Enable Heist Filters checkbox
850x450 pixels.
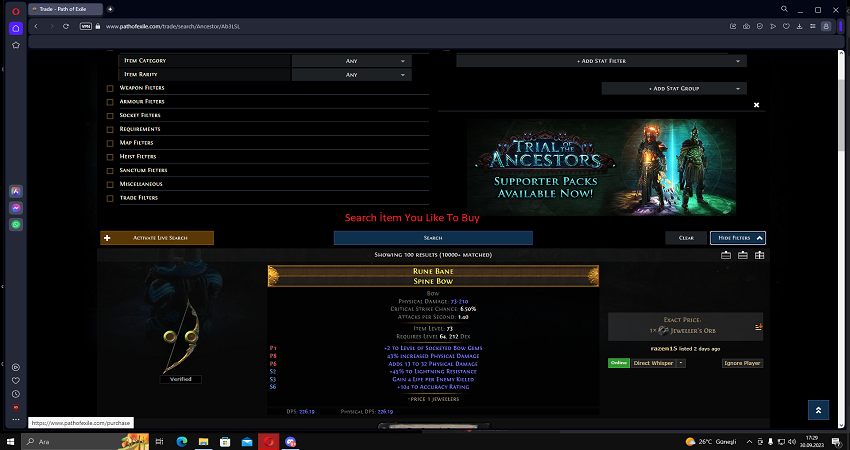(x=110, y=157)
